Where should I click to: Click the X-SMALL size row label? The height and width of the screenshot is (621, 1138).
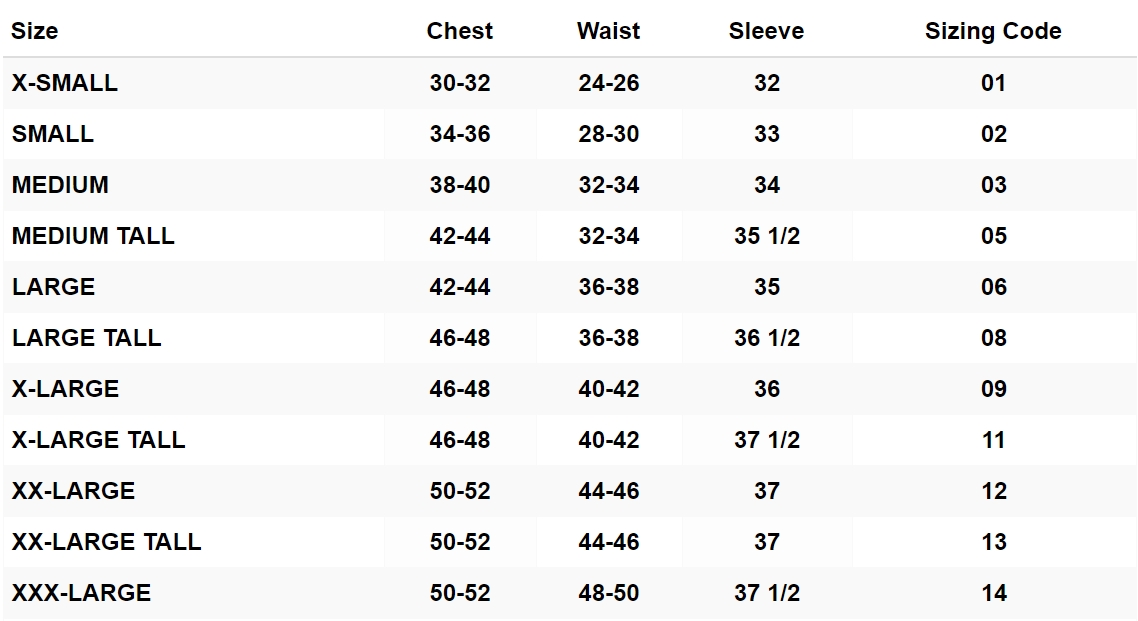tap(65, 83)
